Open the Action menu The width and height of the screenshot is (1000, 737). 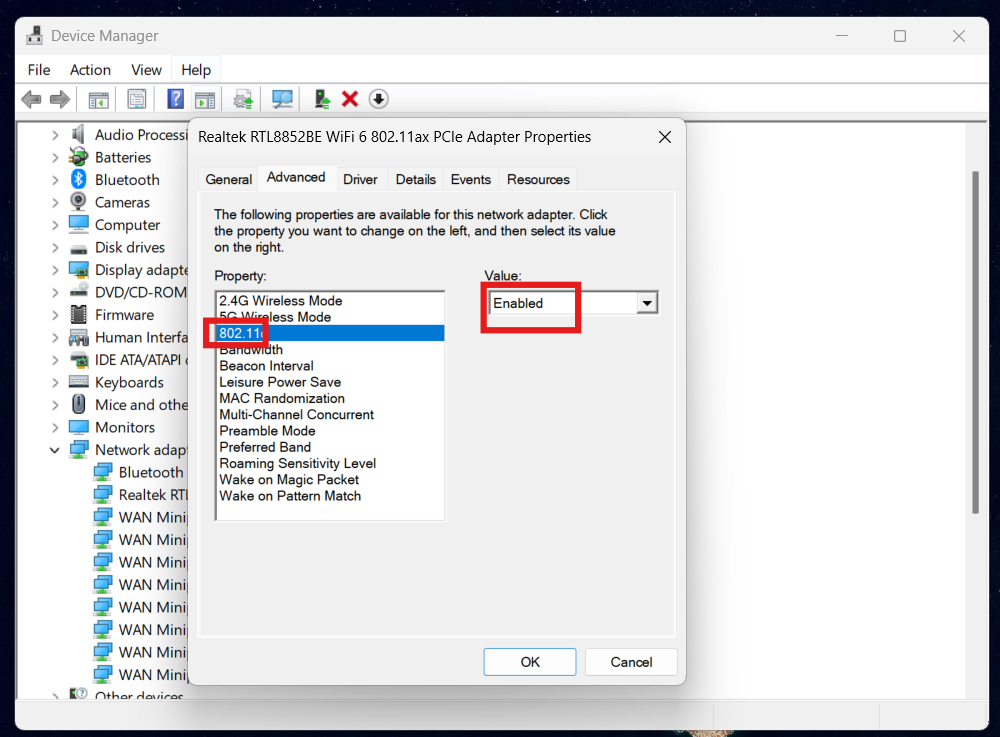pyautogui.click(x=91, y=69)
